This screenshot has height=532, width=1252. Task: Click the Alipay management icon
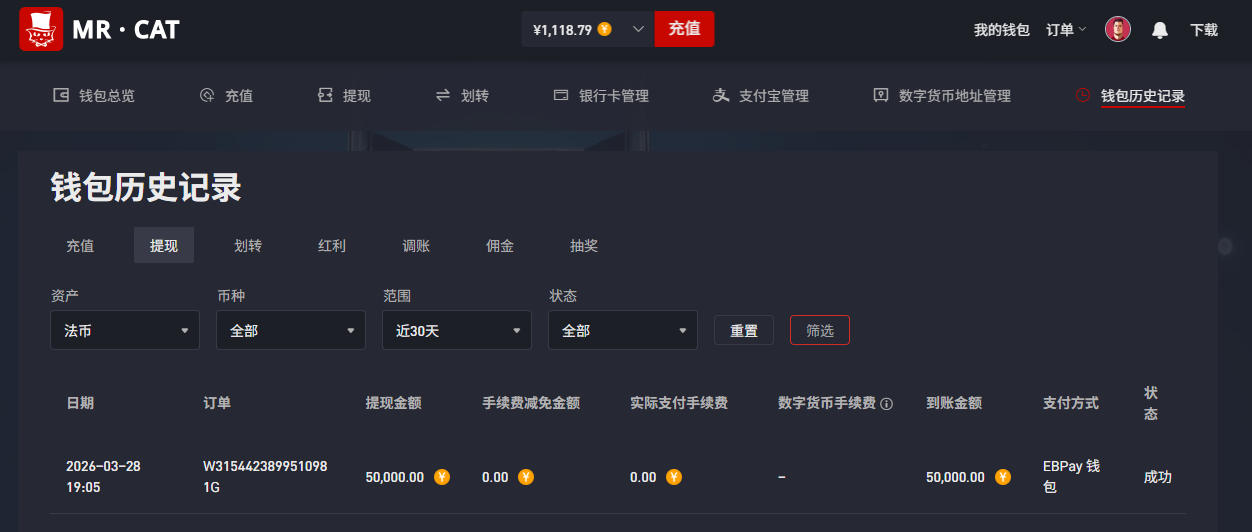point(721,96)
